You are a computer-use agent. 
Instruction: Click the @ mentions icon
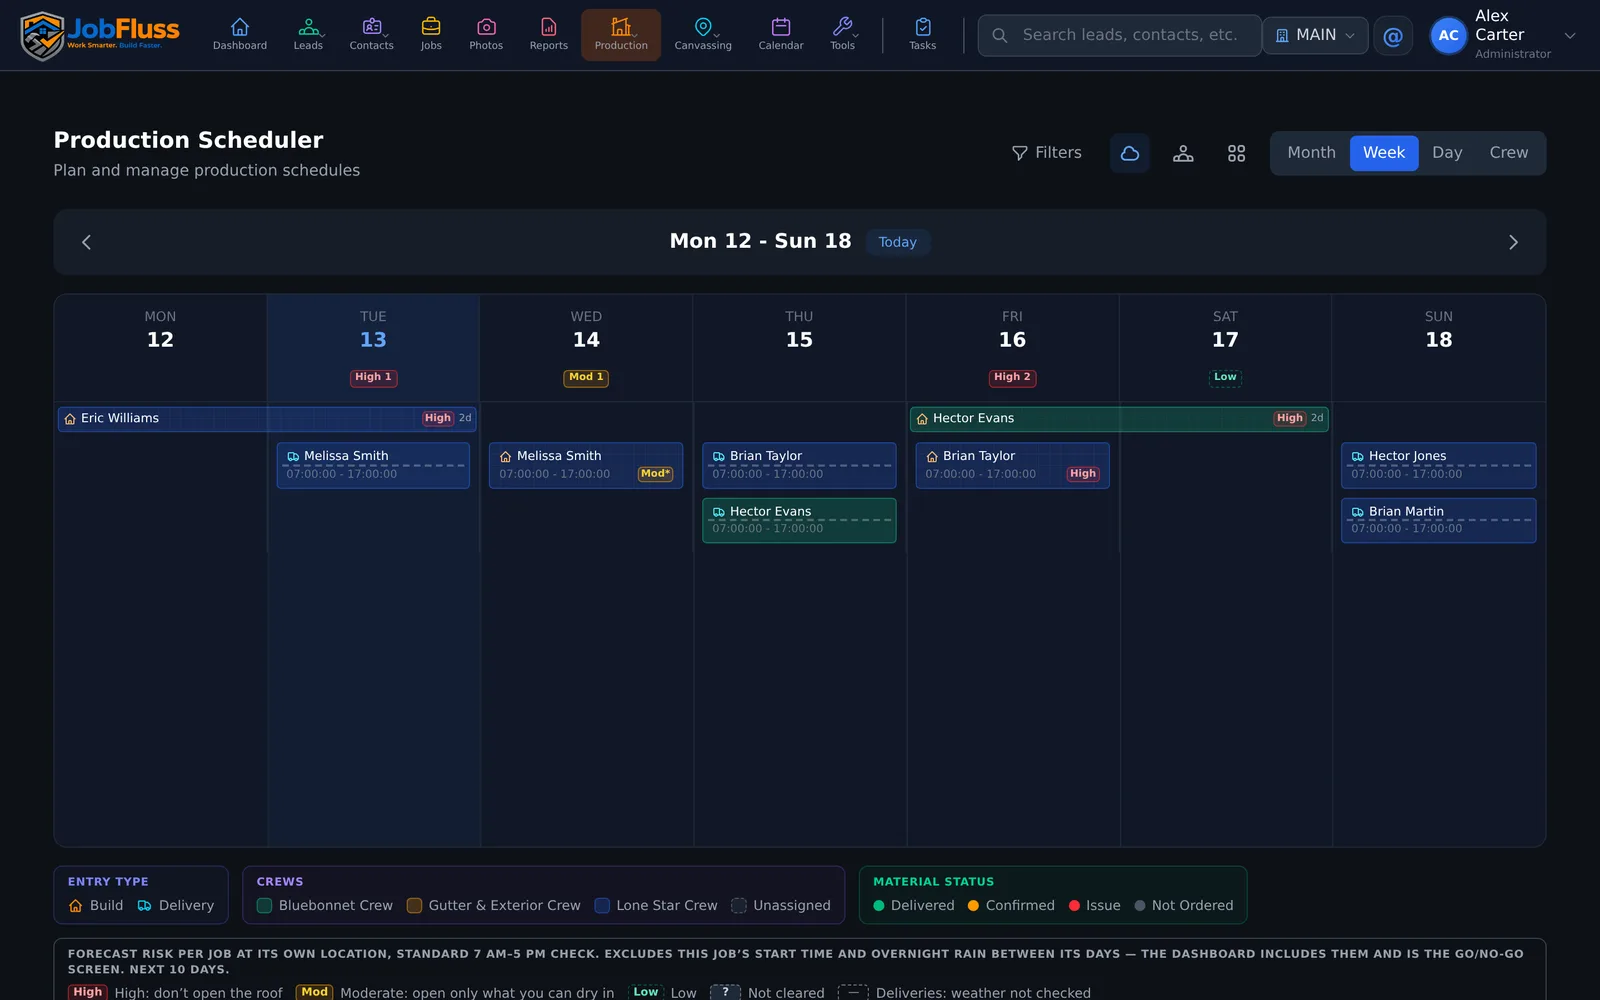point(1393,36)
